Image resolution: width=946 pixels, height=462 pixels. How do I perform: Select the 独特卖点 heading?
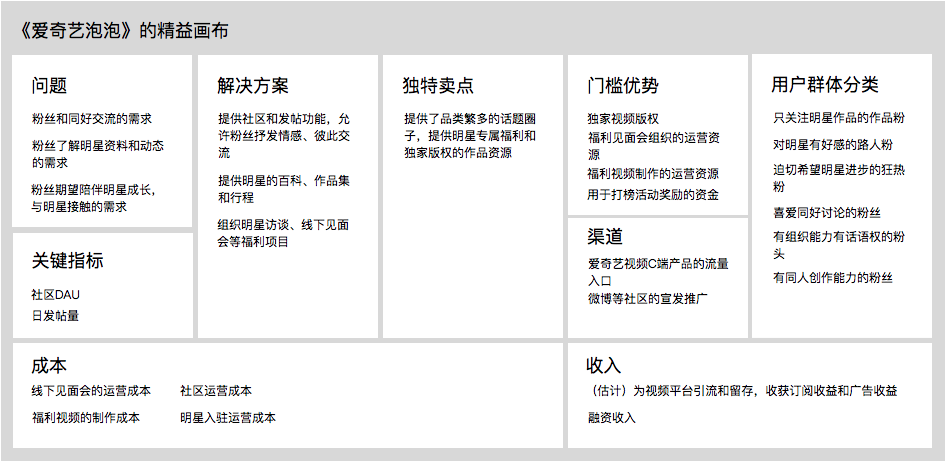click(439, 86)
